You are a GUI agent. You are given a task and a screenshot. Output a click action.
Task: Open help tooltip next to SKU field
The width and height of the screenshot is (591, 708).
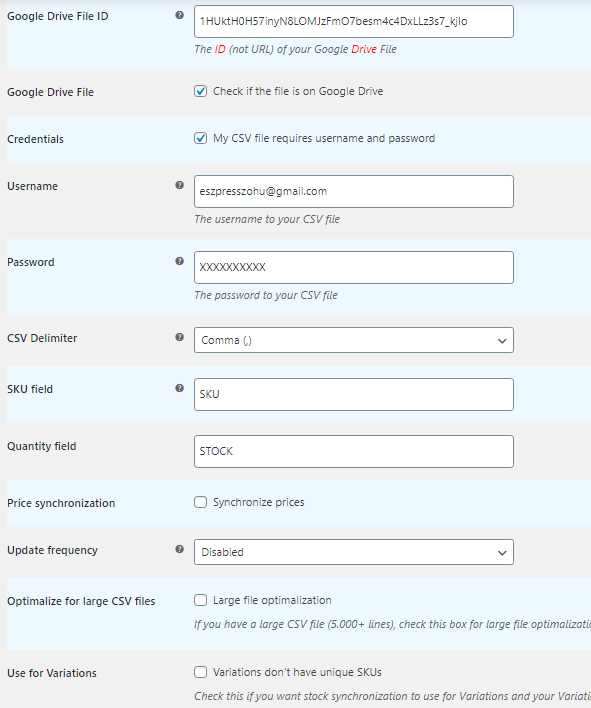pos(179,388)
